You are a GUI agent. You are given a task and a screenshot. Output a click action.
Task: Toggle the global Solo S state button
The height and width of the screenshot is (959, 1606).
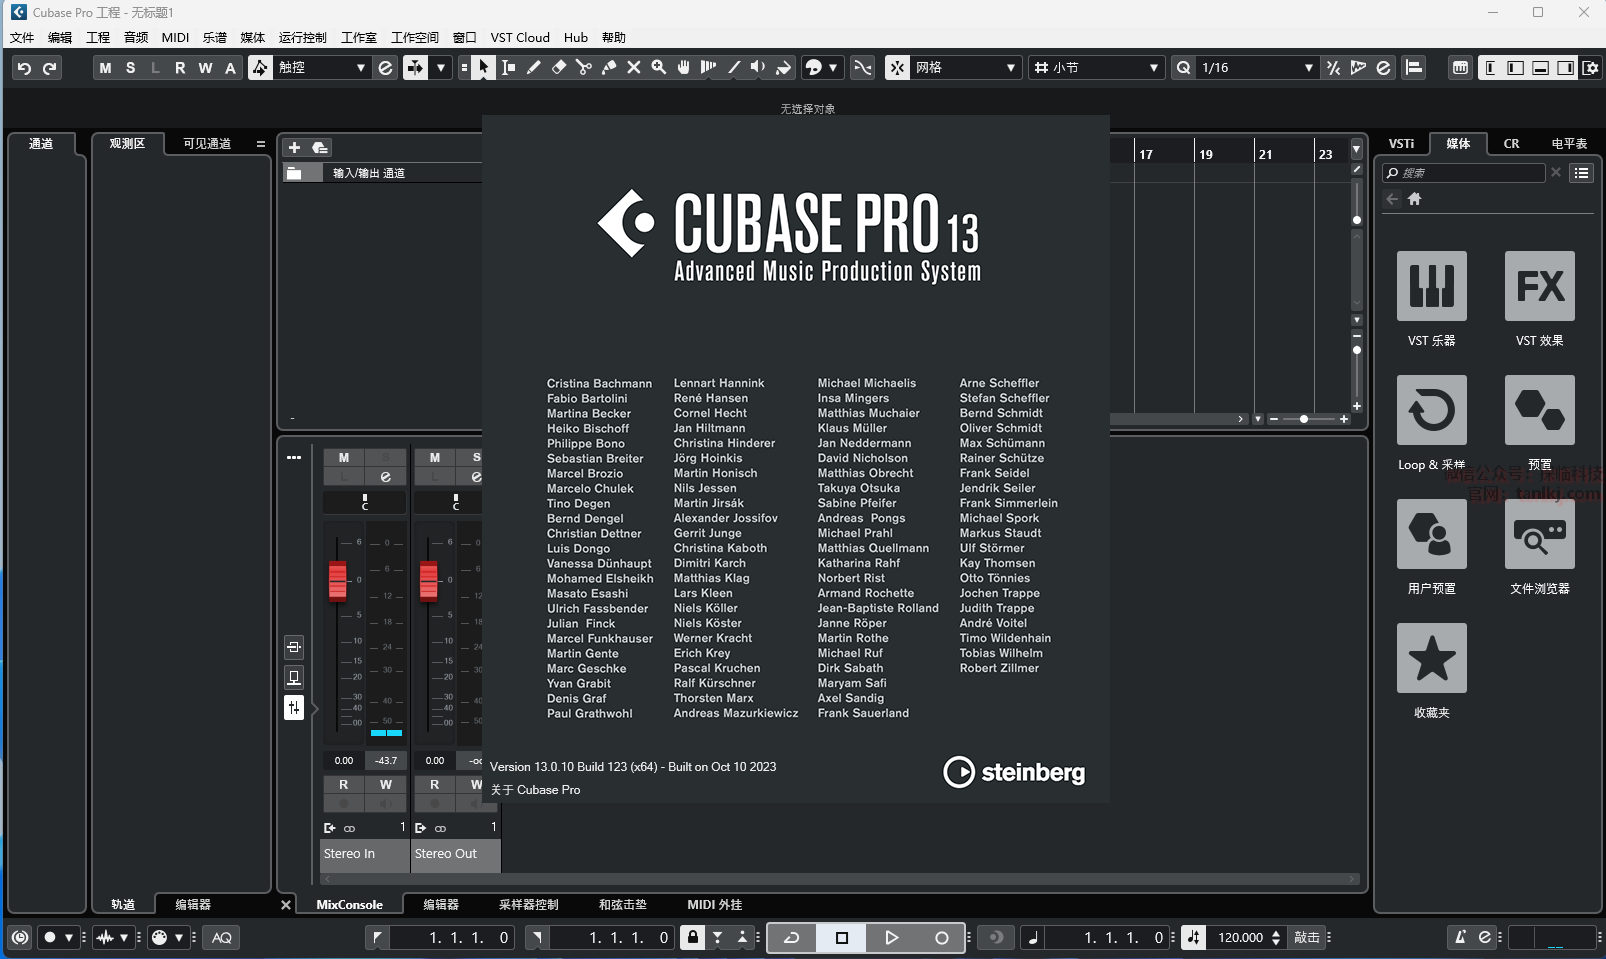pyautogui.click(x=130, y=68)
